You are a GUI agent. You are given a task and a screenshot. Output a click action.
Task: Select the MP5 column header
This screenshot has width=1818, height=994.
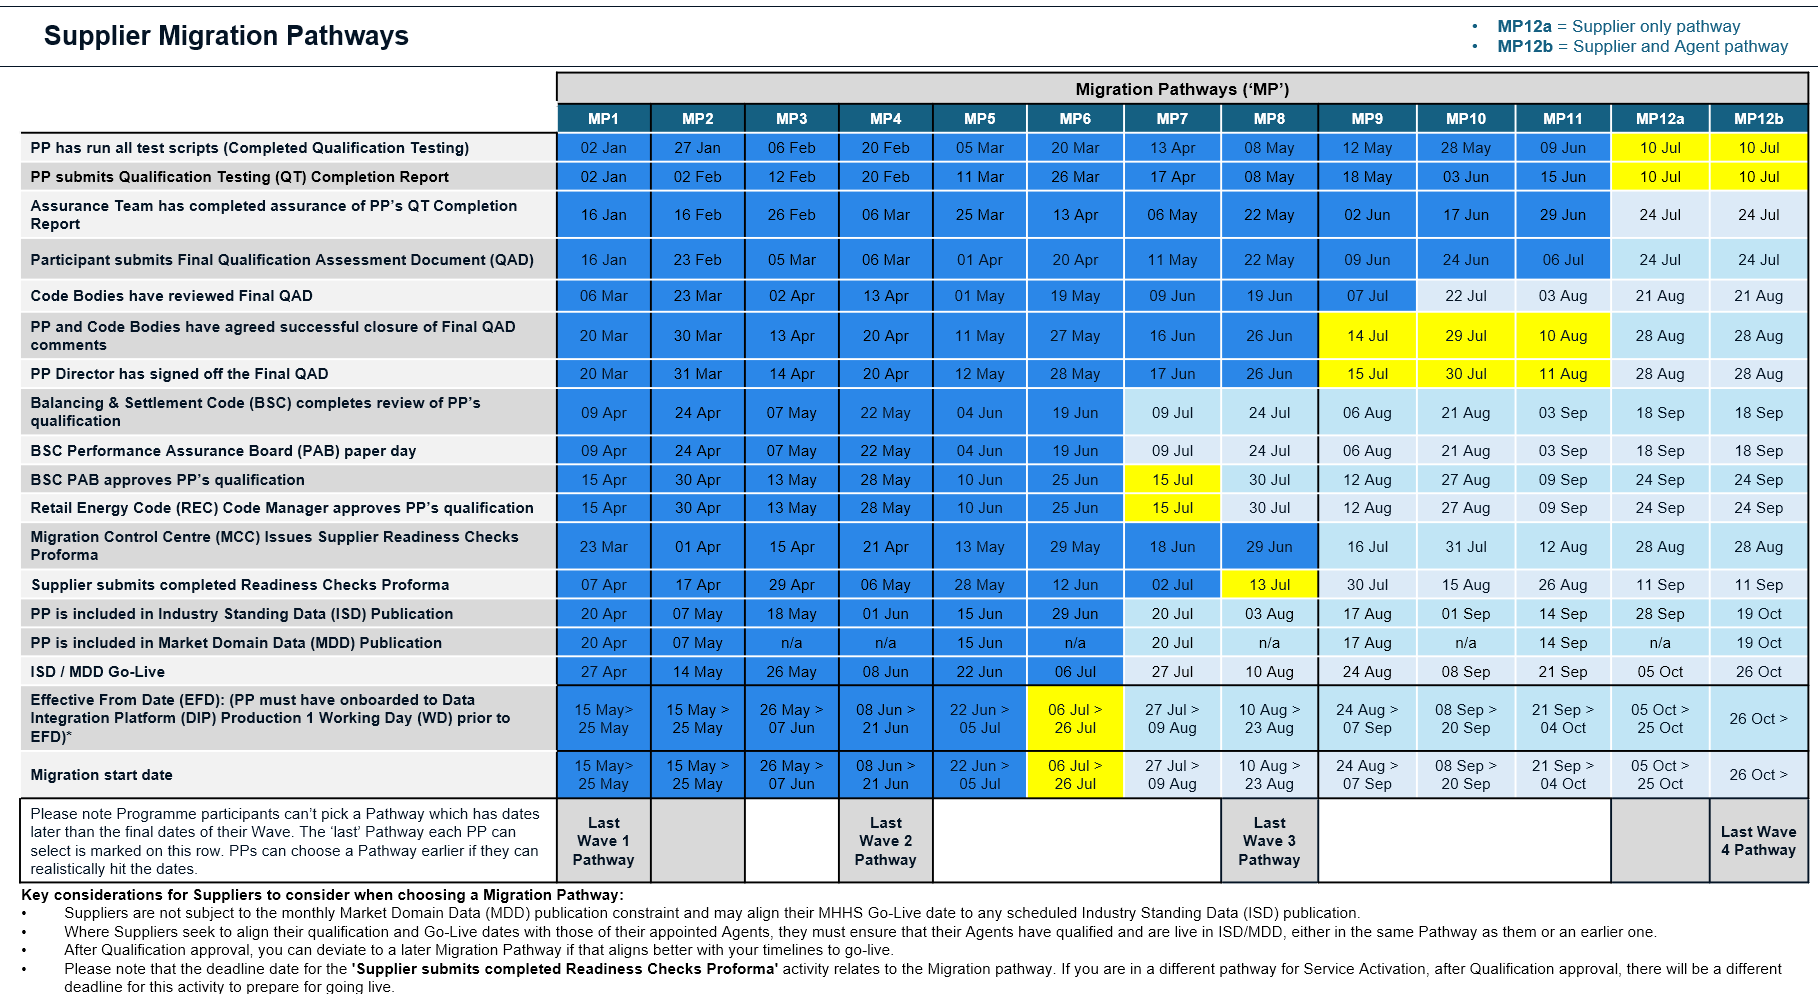(x=980, y=119)
